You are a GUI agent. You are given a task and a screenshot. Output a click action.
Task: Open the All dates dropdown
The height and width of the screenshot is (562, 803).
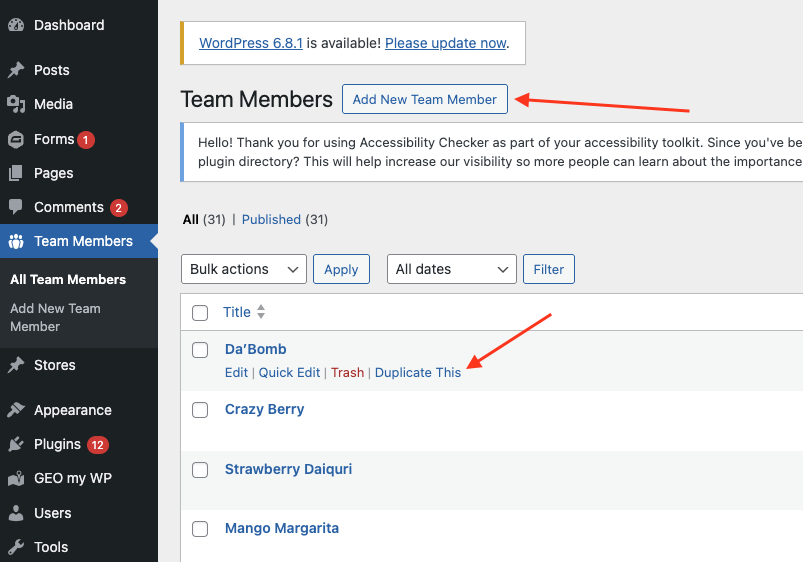coord(452,269)
